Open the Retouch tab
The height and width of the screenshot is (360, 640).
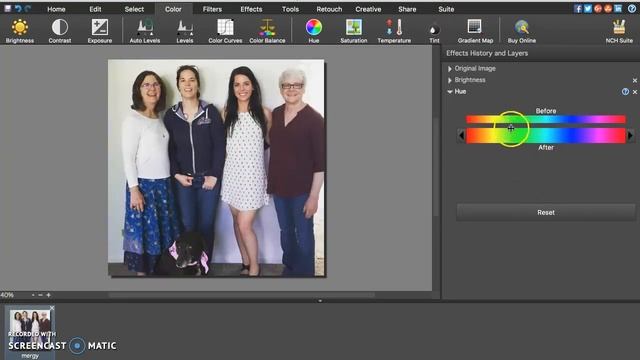point(329,9)
